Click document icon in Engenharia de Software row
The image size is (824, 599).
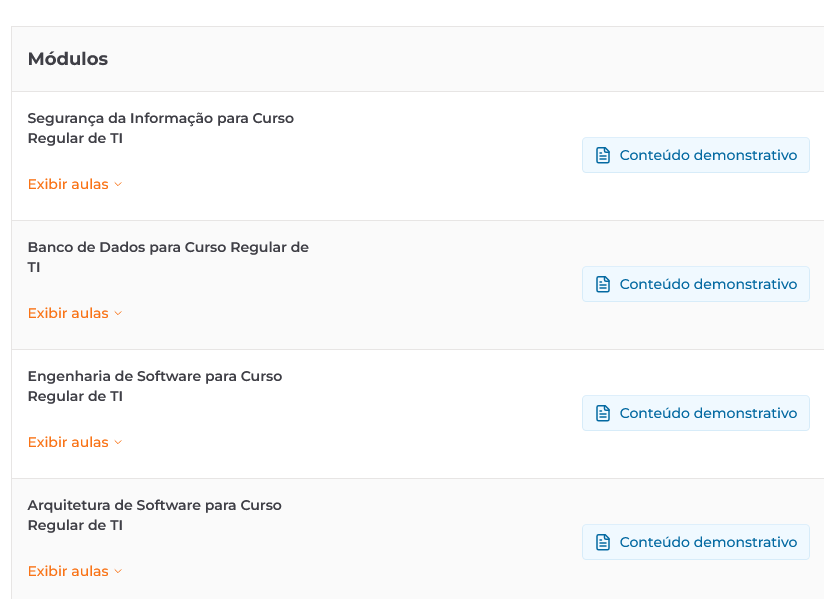coord(603,414)
